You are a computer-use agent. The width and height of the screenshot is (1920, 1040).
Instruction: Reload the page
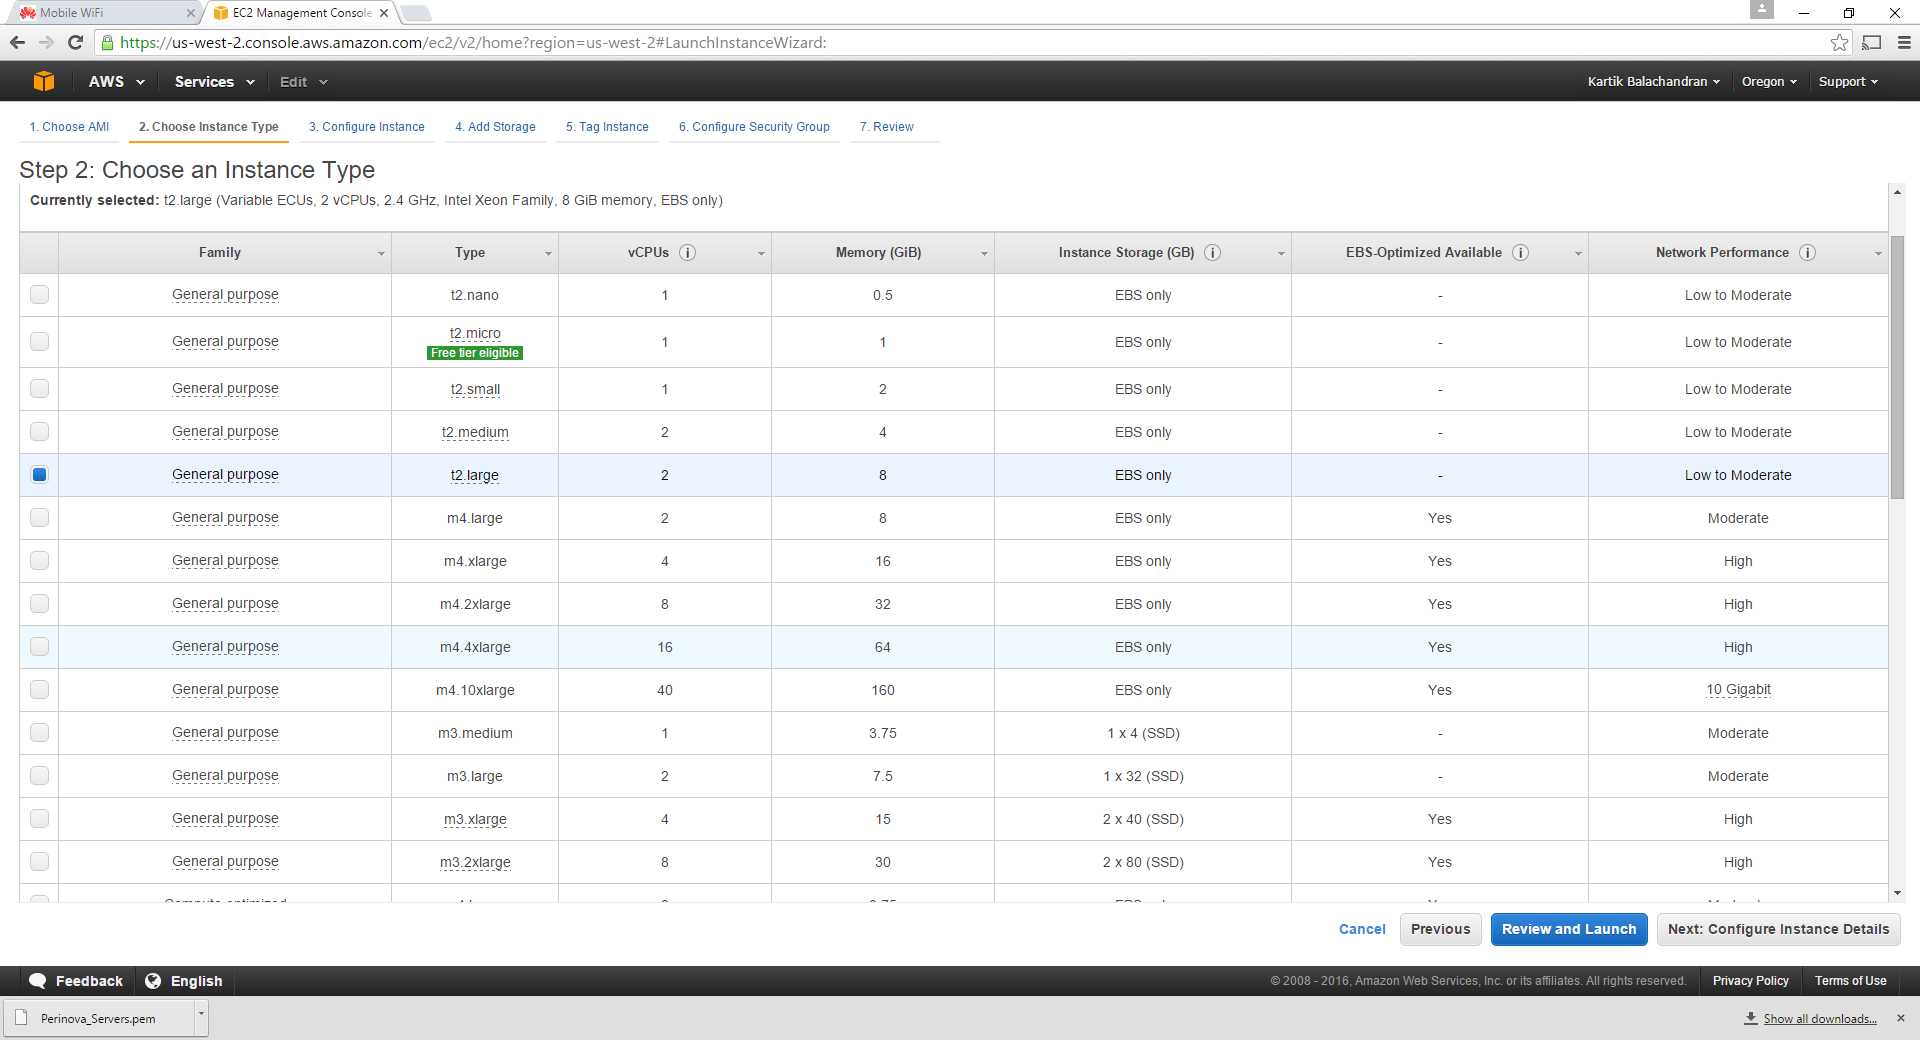(75, 42)
